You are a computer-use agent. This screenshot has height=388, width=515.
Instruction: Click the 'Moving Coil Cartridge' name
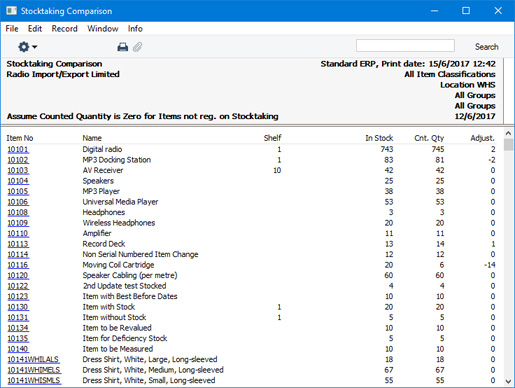point(118,265)
